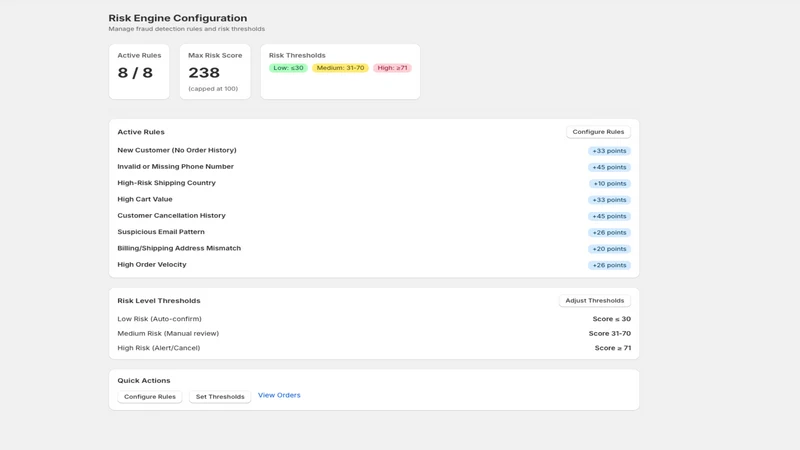Click Score ≥ 71 value
The image size is (800, 450).
(x=613, y=348)
